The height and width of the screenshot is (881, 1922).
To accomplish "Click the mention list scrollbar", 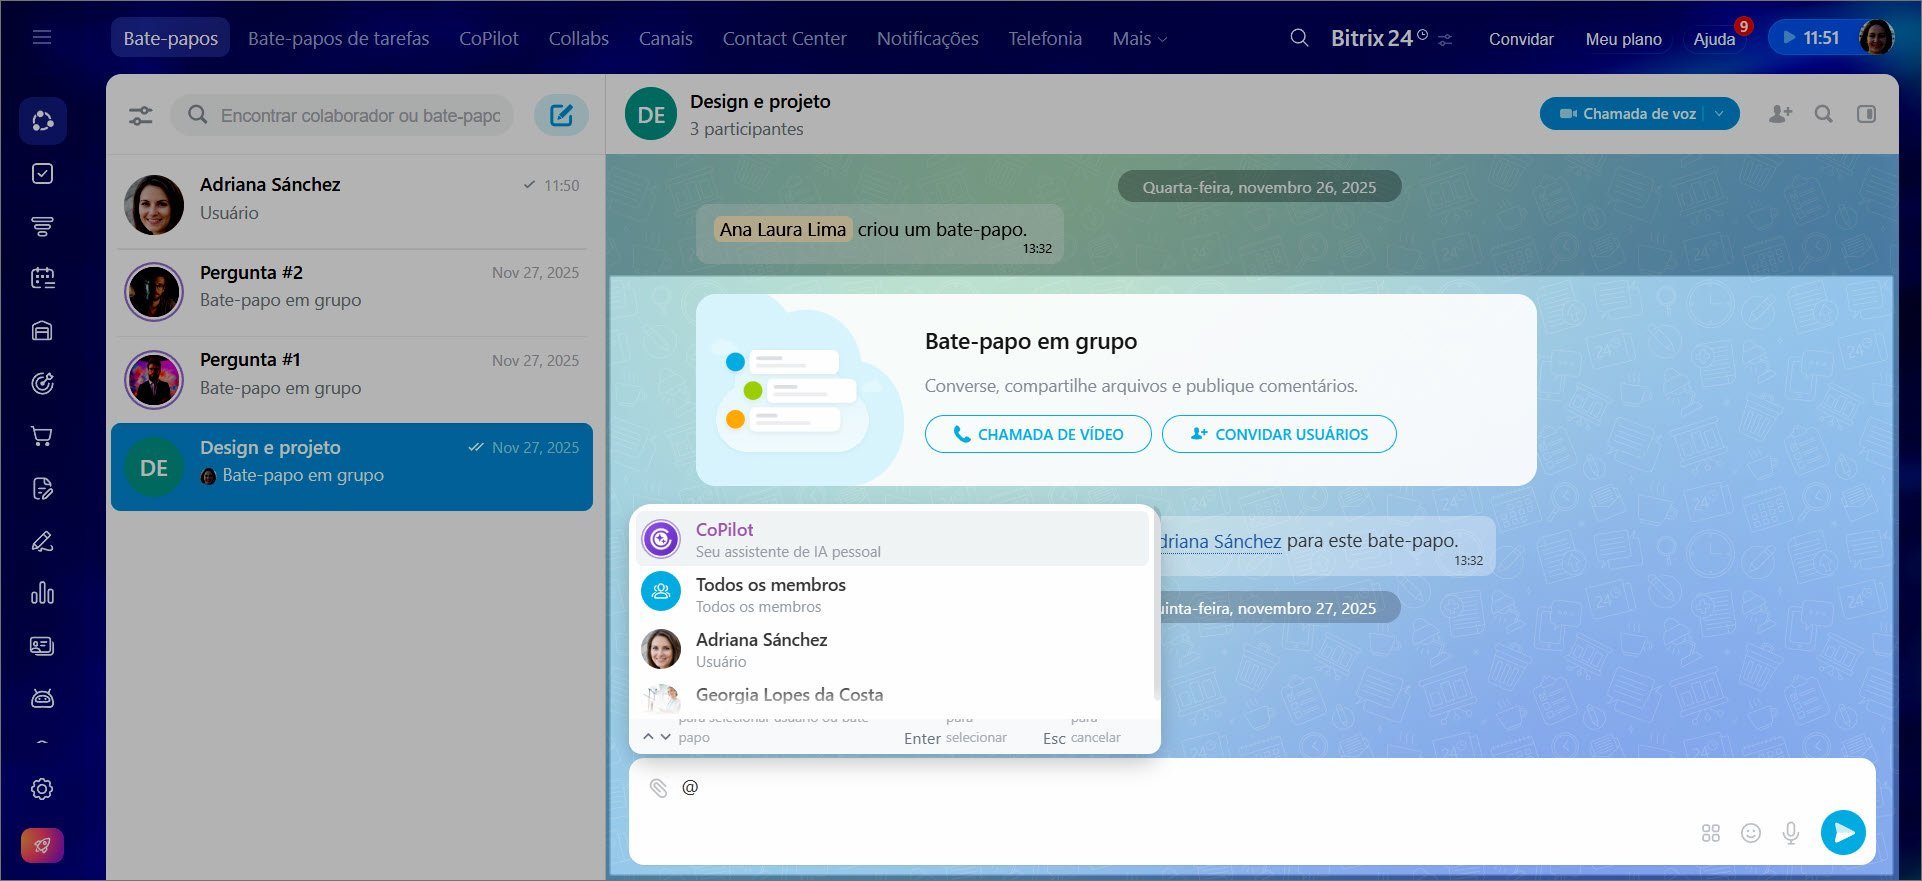I will click(1155, 610).
